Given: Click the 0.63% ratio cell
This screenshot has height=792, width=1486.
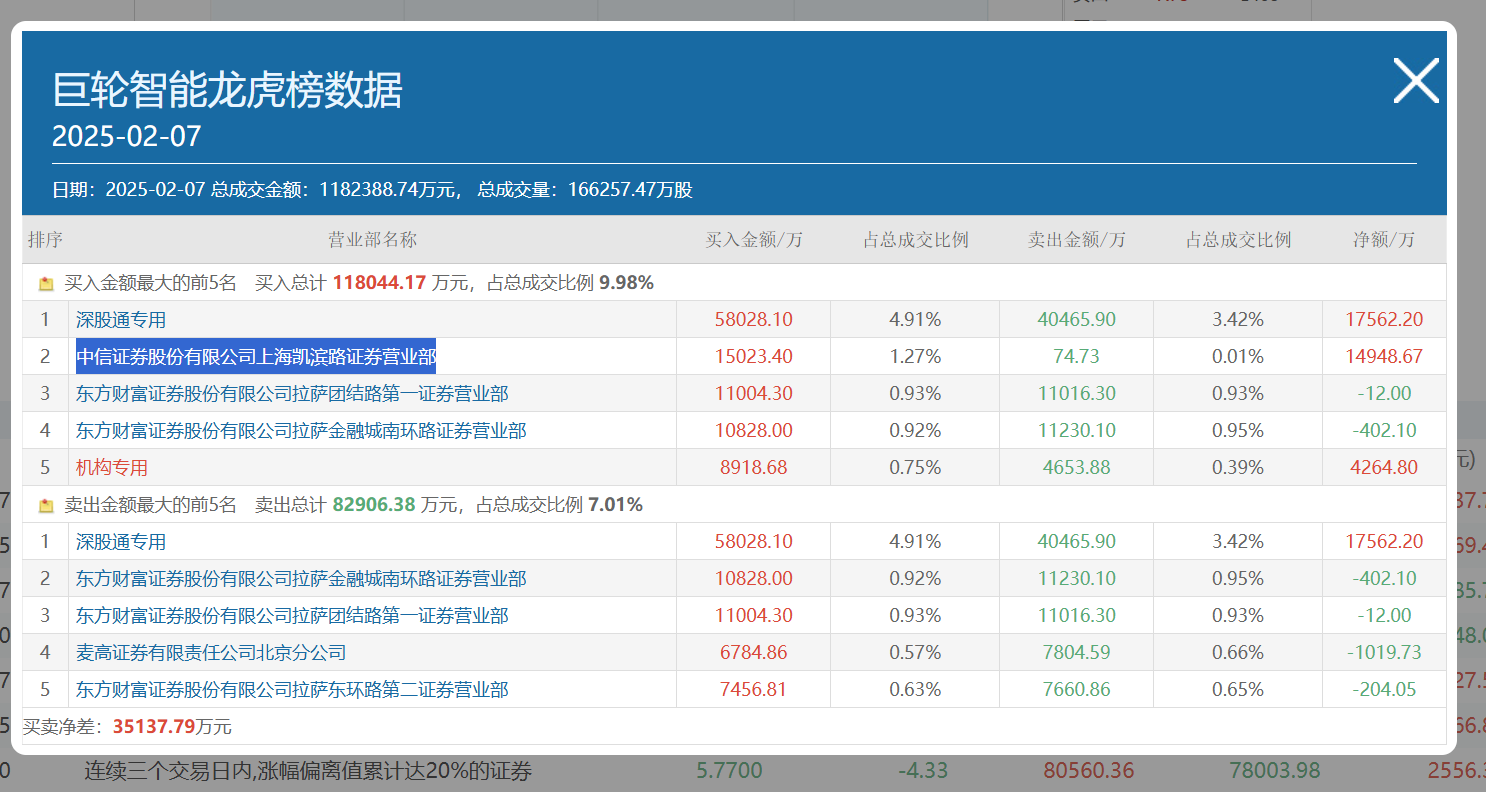Looking at the screenshot, I should point(915,690).
